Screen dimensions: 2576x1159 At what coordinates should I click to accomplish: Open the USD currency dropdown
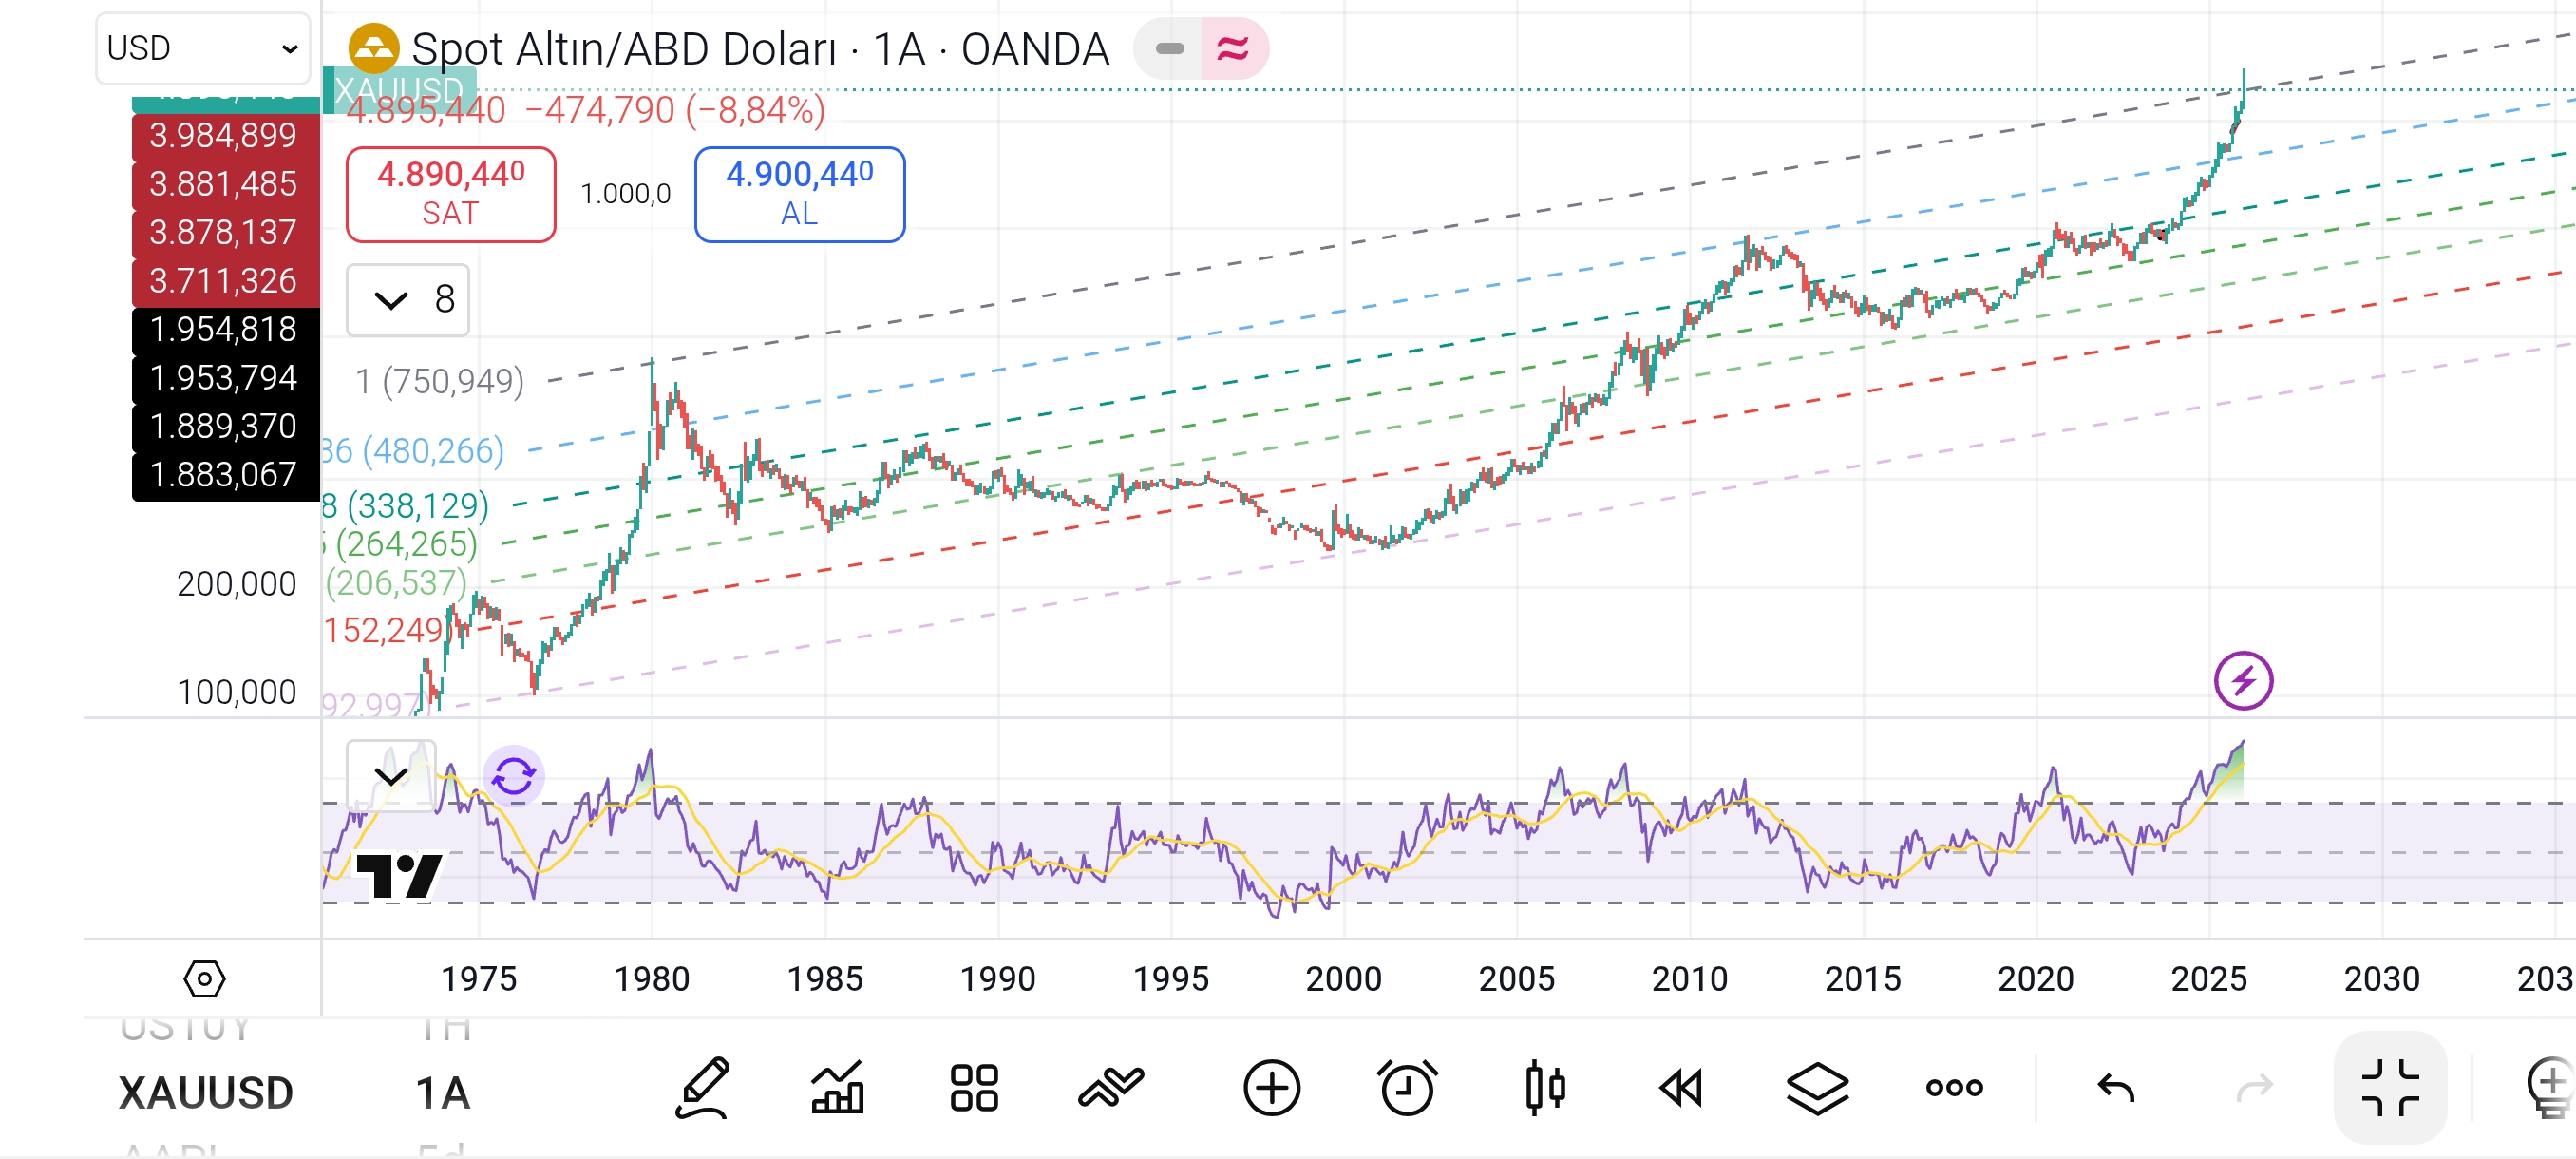coord(200,47)
